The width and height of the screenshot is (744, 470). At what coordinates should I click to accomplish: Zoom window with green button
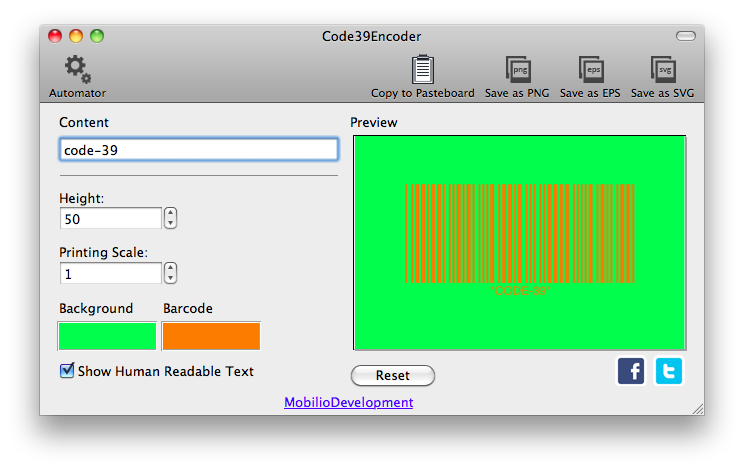pyautogui.click(x=97, y=36)
